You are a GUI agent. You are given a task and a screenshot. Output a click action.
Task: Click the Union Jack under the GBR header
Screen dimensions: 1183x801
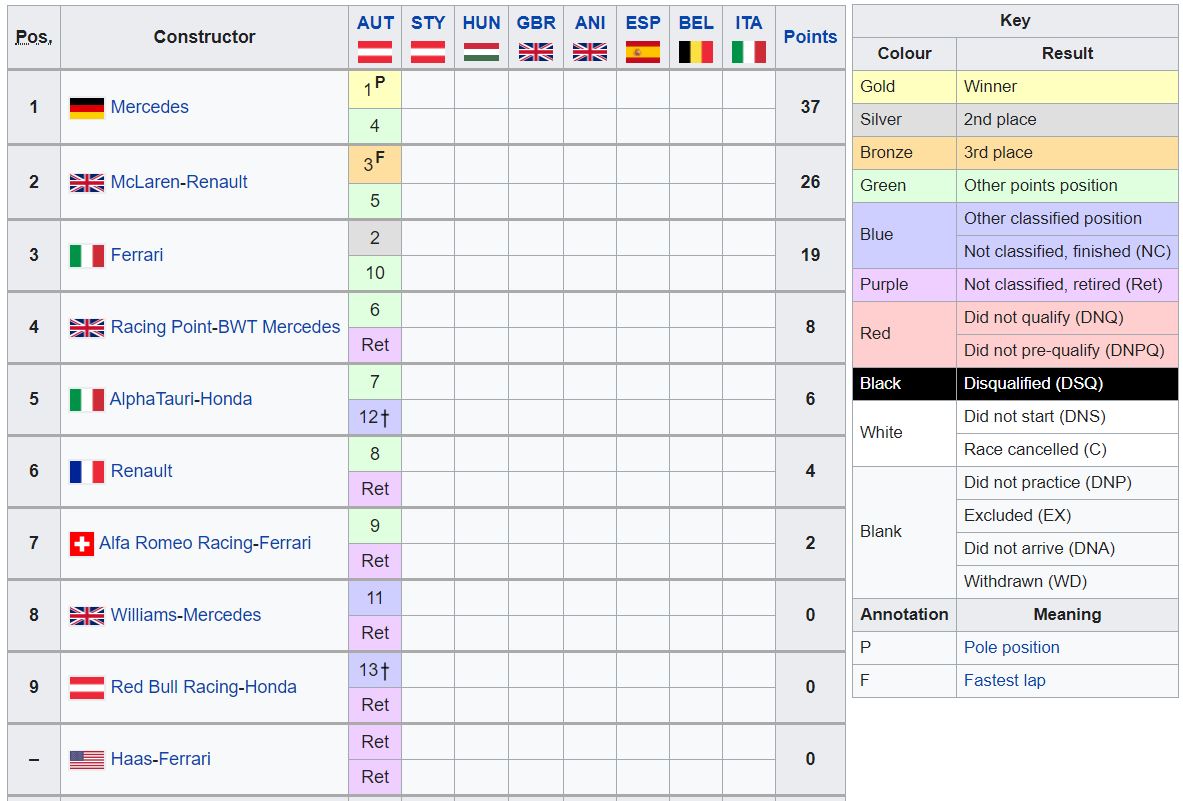click(x=536, y=52)
